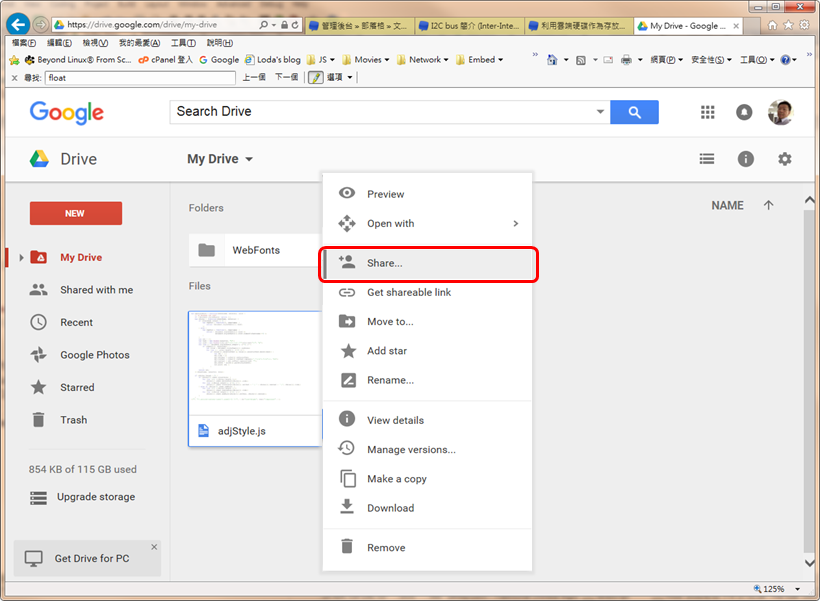Select the WebFonts folder
This screenshot has height=601, width=820.
tap(255, 250)
